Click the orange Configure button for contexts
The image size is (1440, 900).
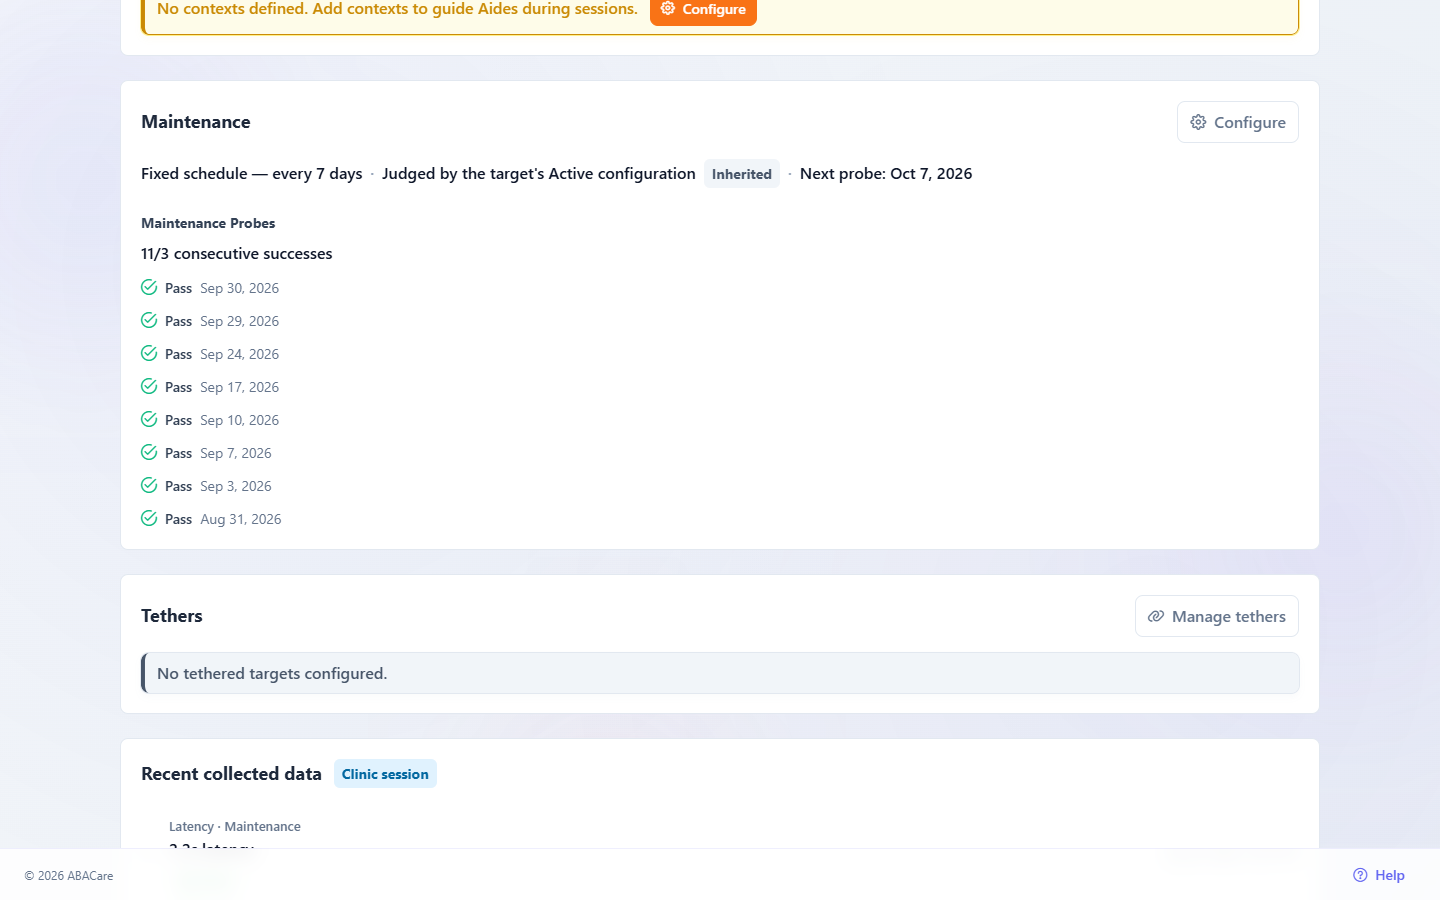tap(703, 10)
